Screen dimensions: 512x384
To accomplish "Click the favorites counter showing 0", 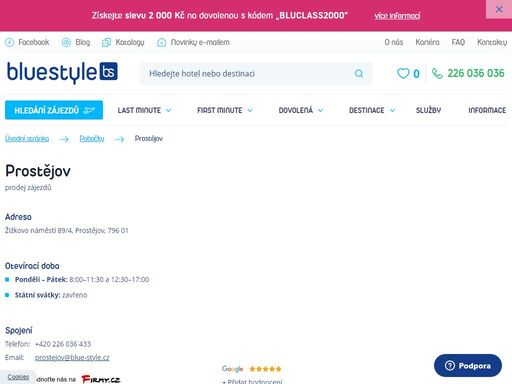I will [416, 74].
